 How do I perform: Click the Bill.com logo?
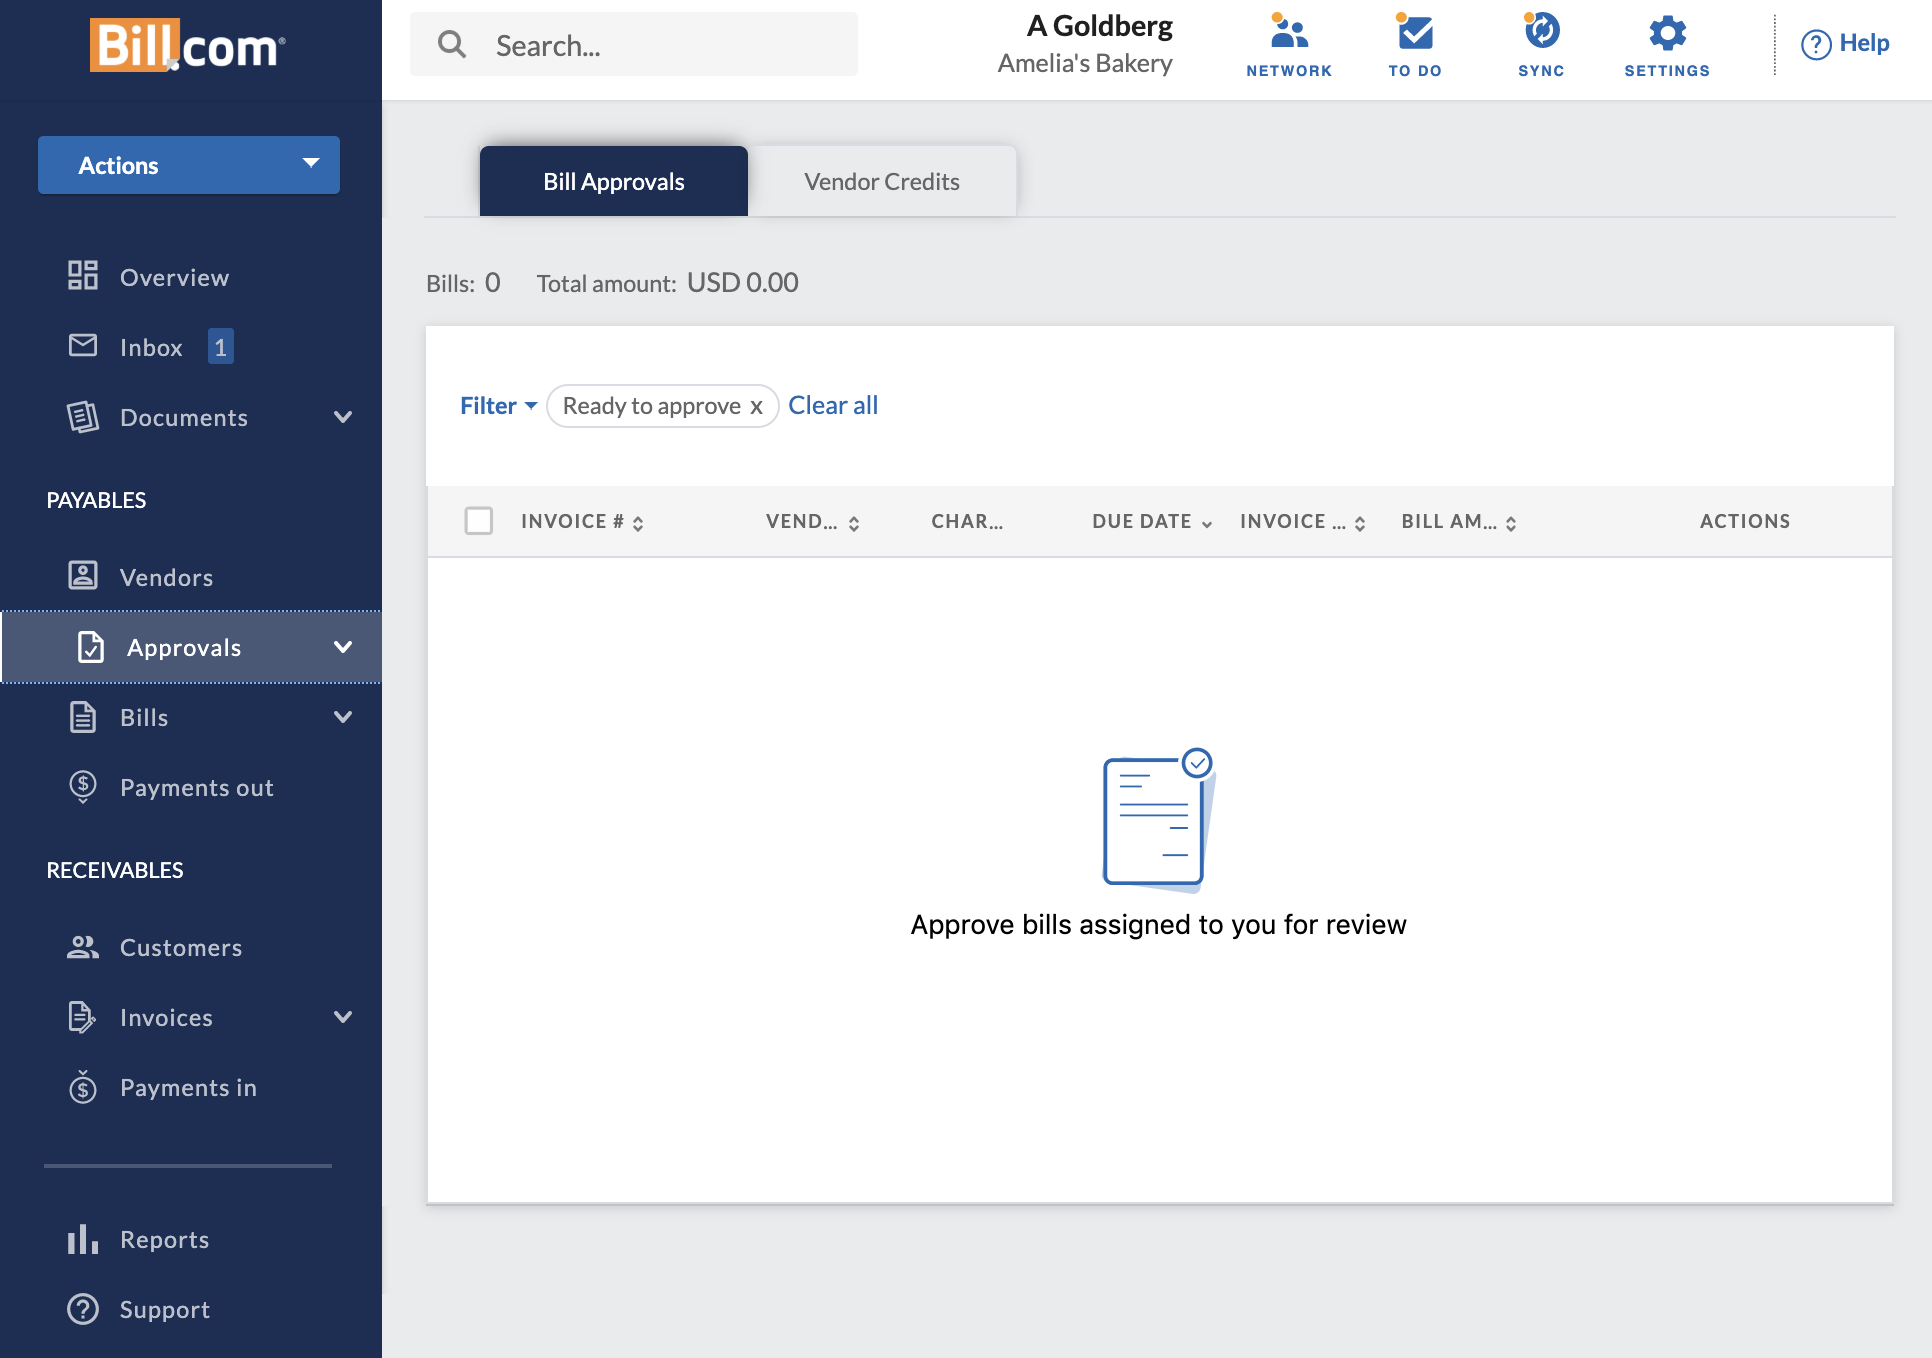[x=188, y=45]
